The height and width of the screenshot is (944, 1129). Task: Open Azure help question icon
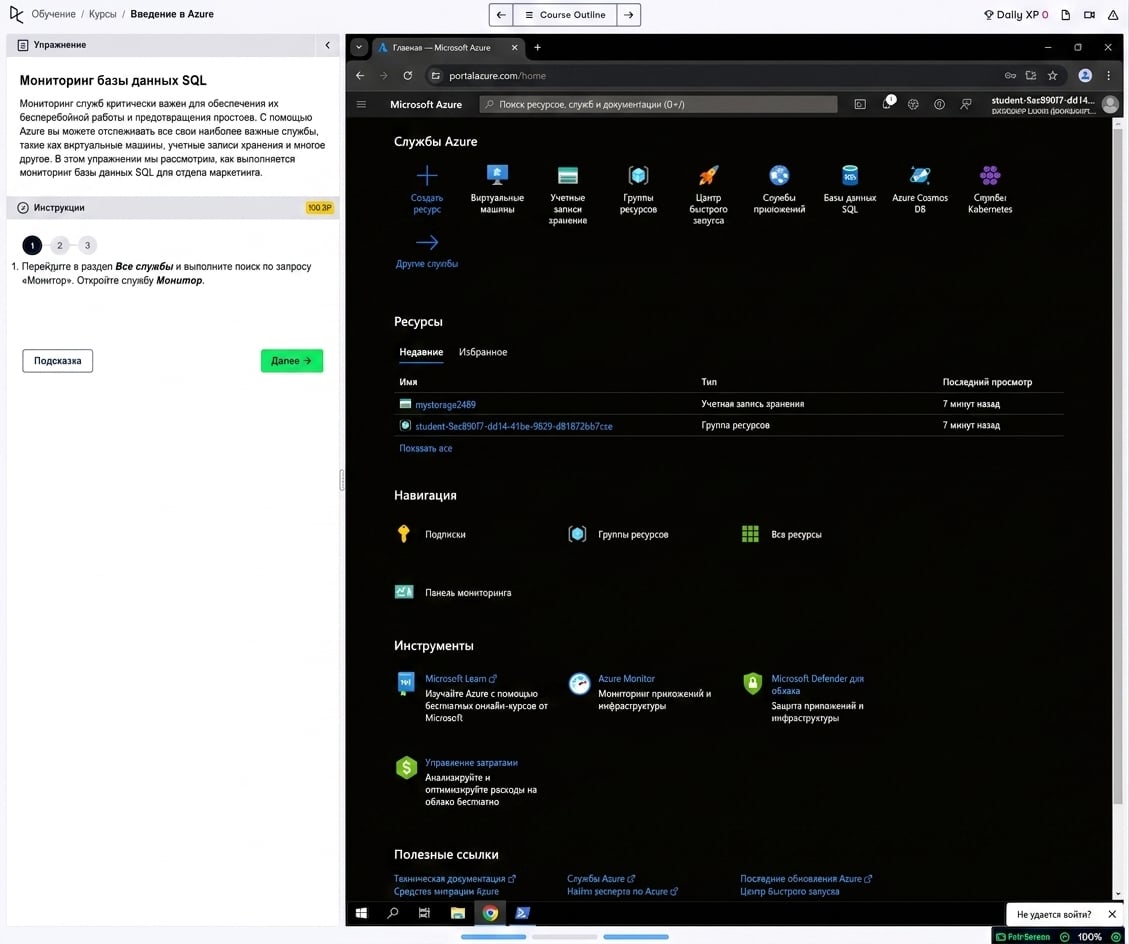[939, 104]
